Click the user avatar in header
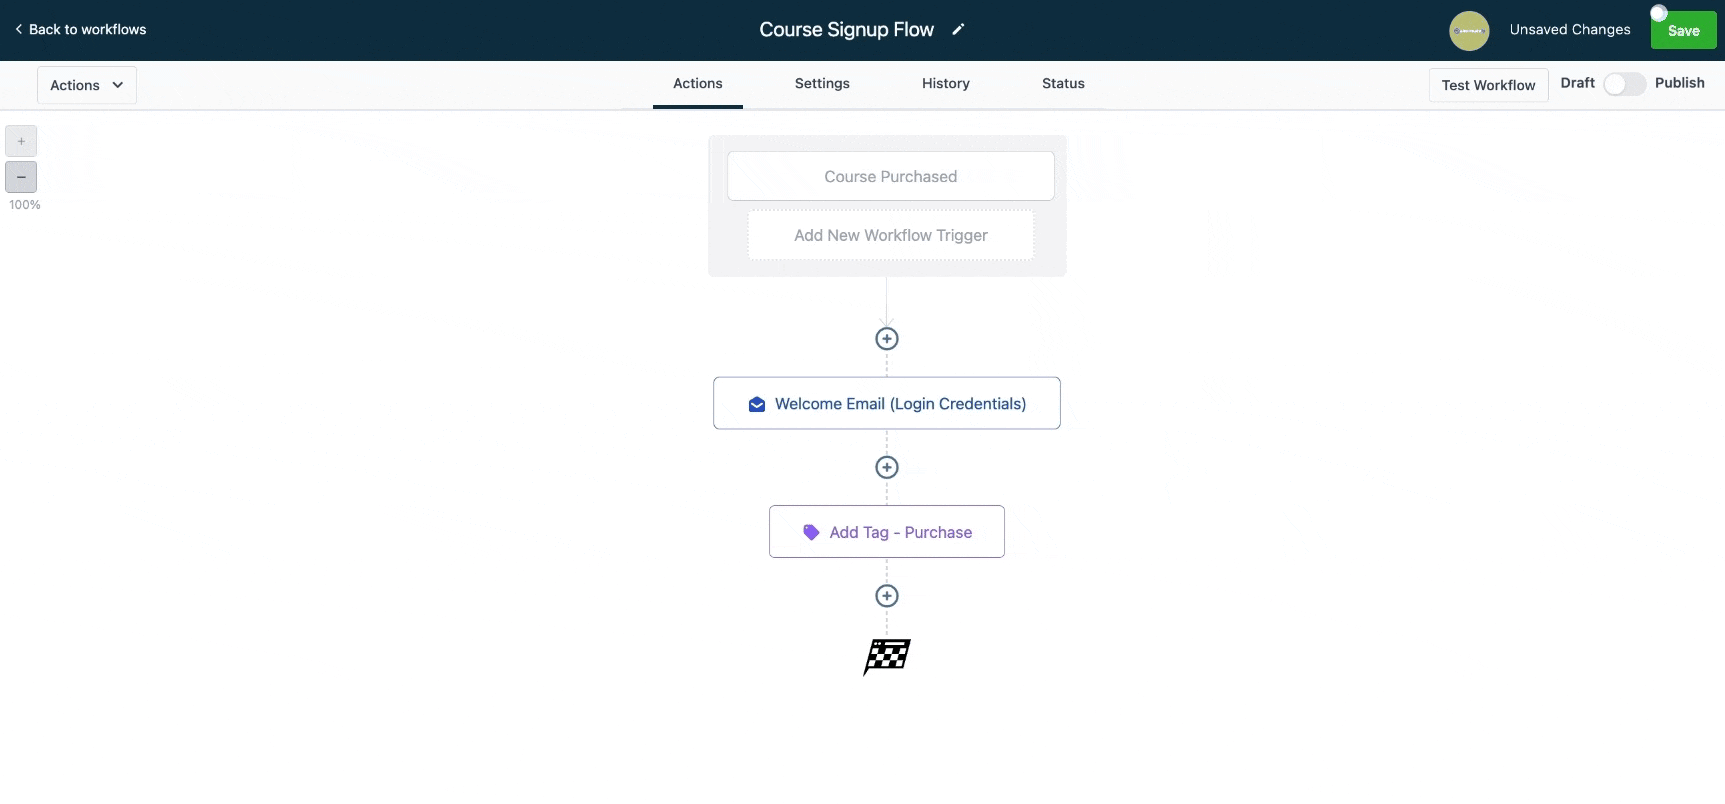 pyautogui.click(x=1469, y=31)
